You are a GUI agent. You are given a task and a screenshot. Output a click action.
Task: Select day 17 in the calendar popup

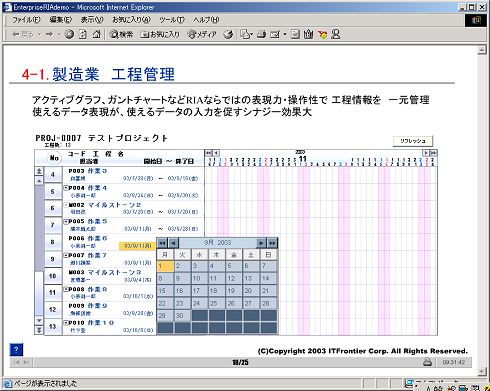[x=199, y=291]
